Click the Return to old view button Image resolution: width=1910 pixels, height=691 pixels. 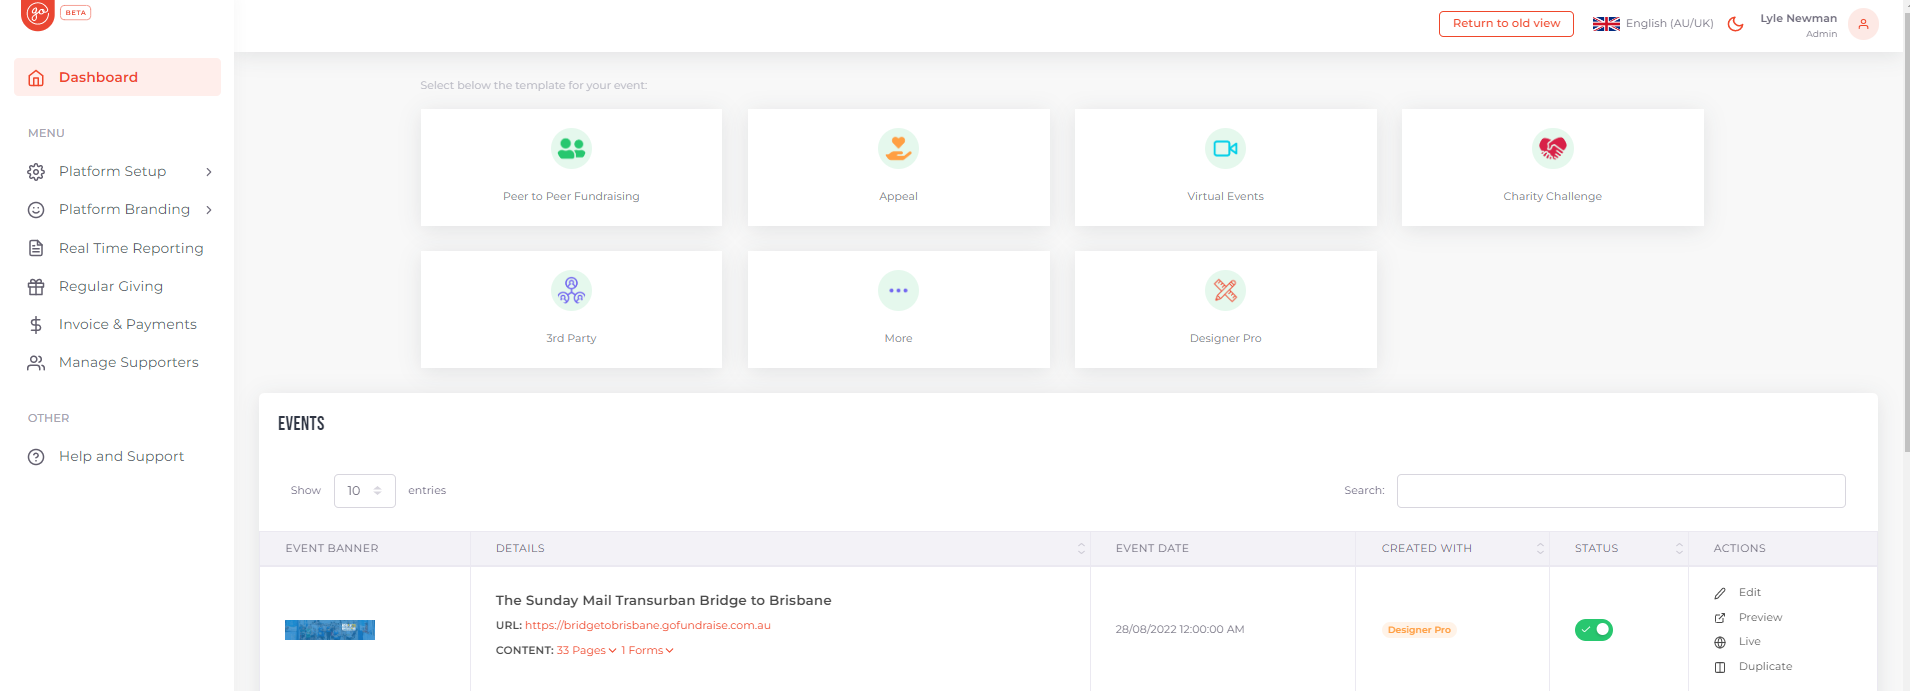tap(1505, 24)
